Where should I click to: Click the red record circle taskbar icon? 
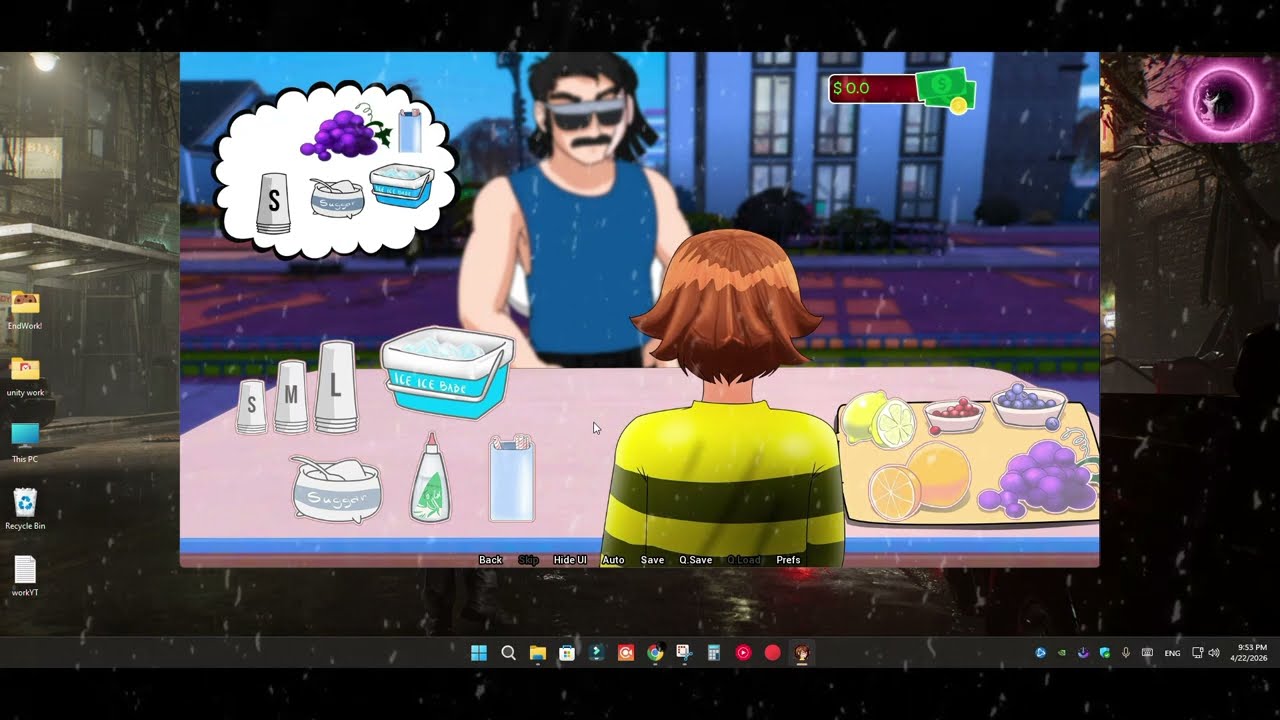772,653
